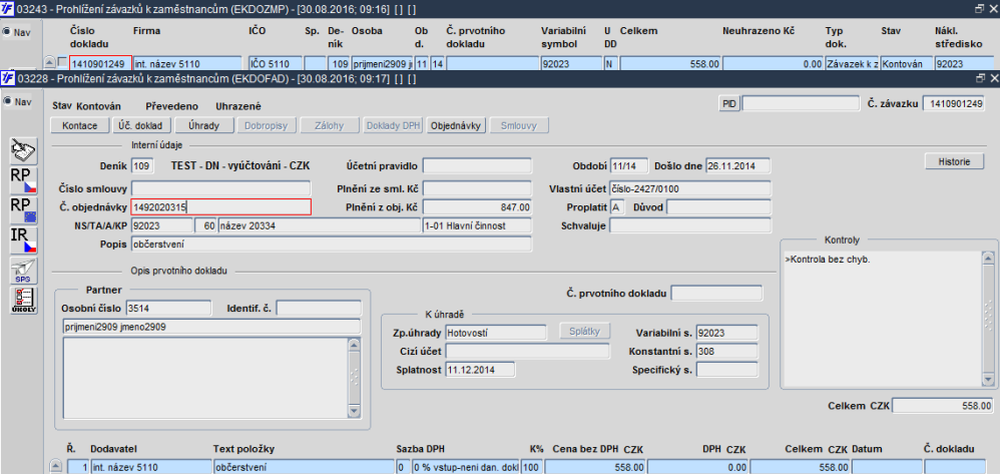
Task: Focus the Č. objednávky field
Action: coord(221,207)
